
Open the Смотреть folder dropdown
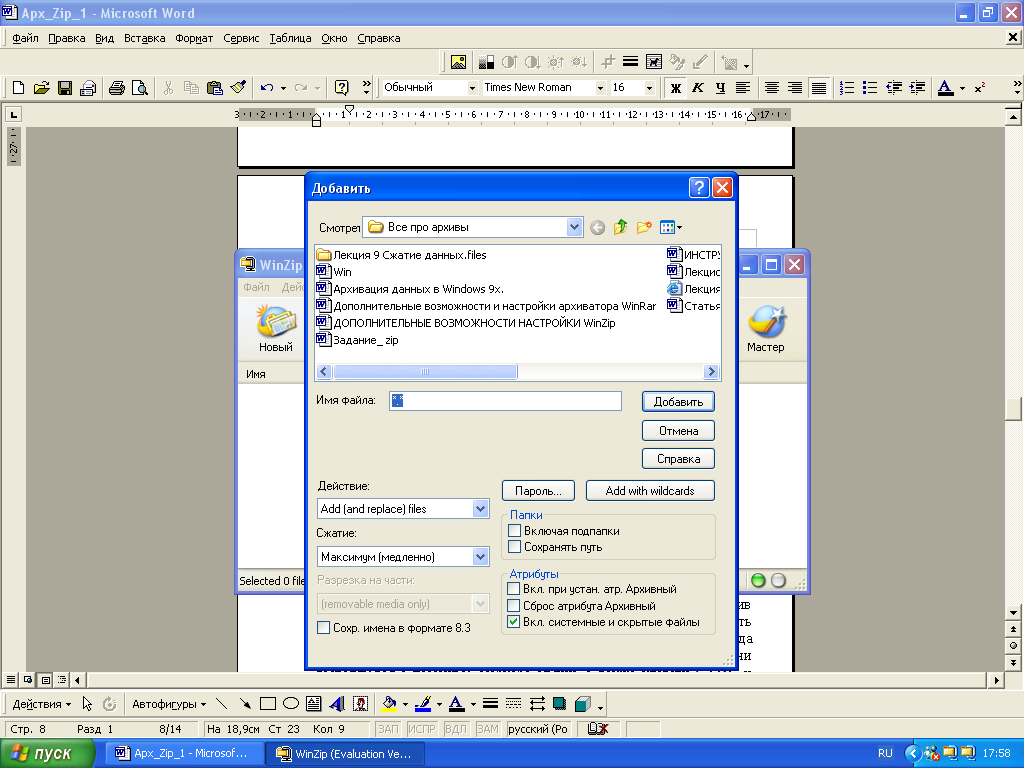[x=574, y=227]
